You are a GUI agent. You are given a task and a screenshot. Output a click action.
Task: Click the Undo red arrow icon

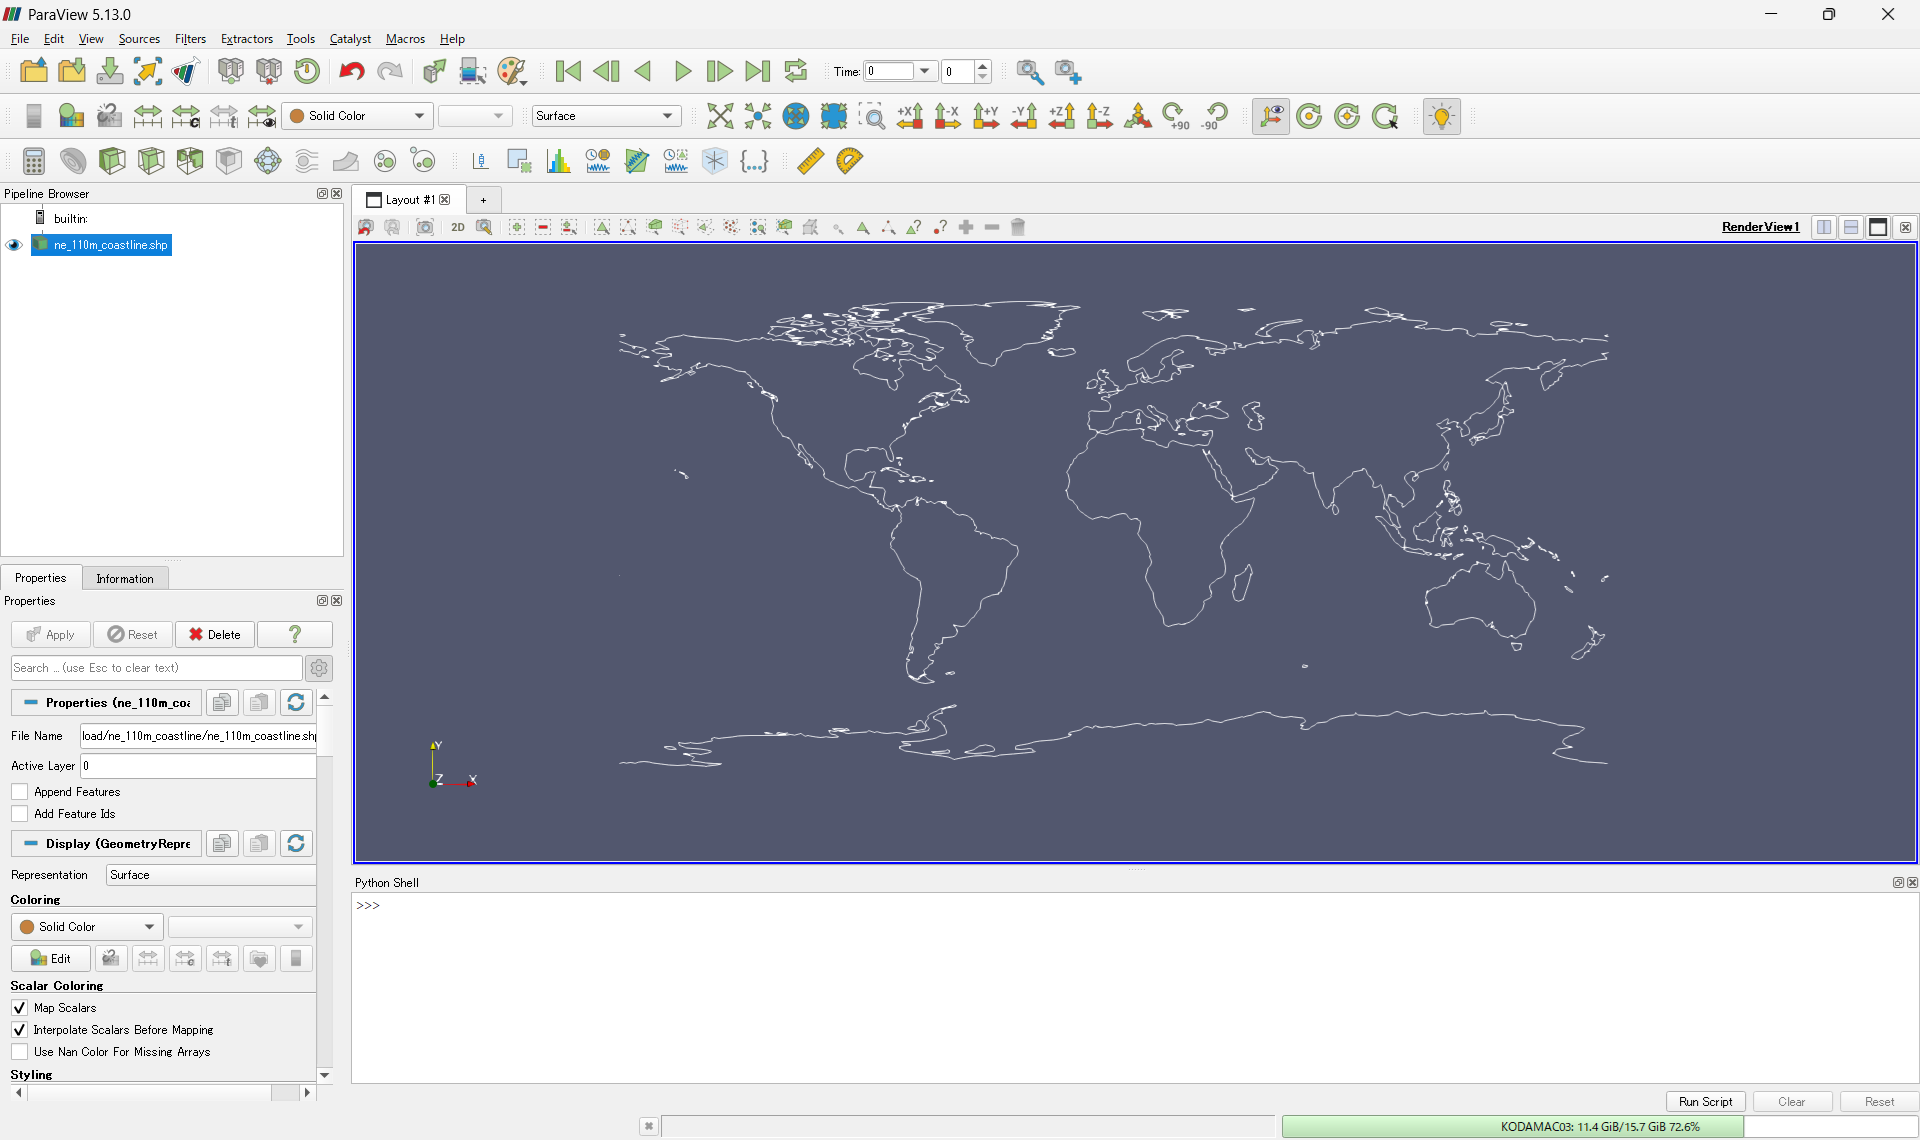tap(351, 71)
